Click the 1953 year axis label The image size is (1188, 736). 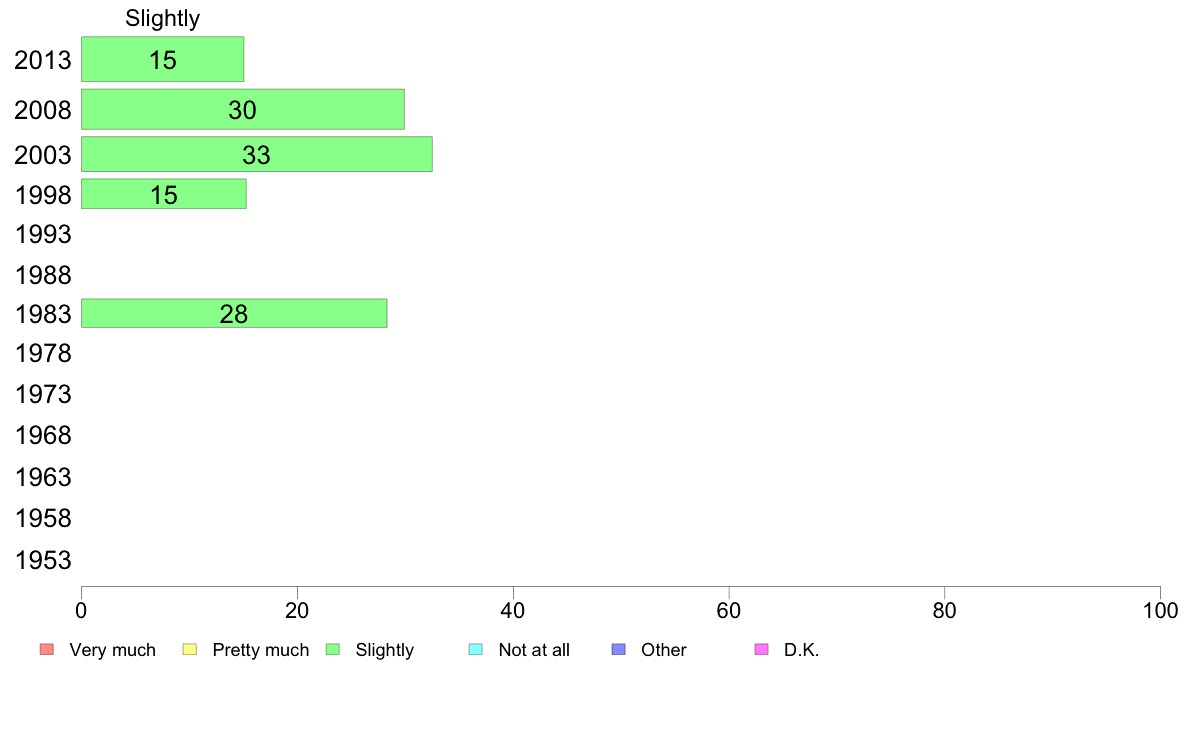[x=43, y=560]
